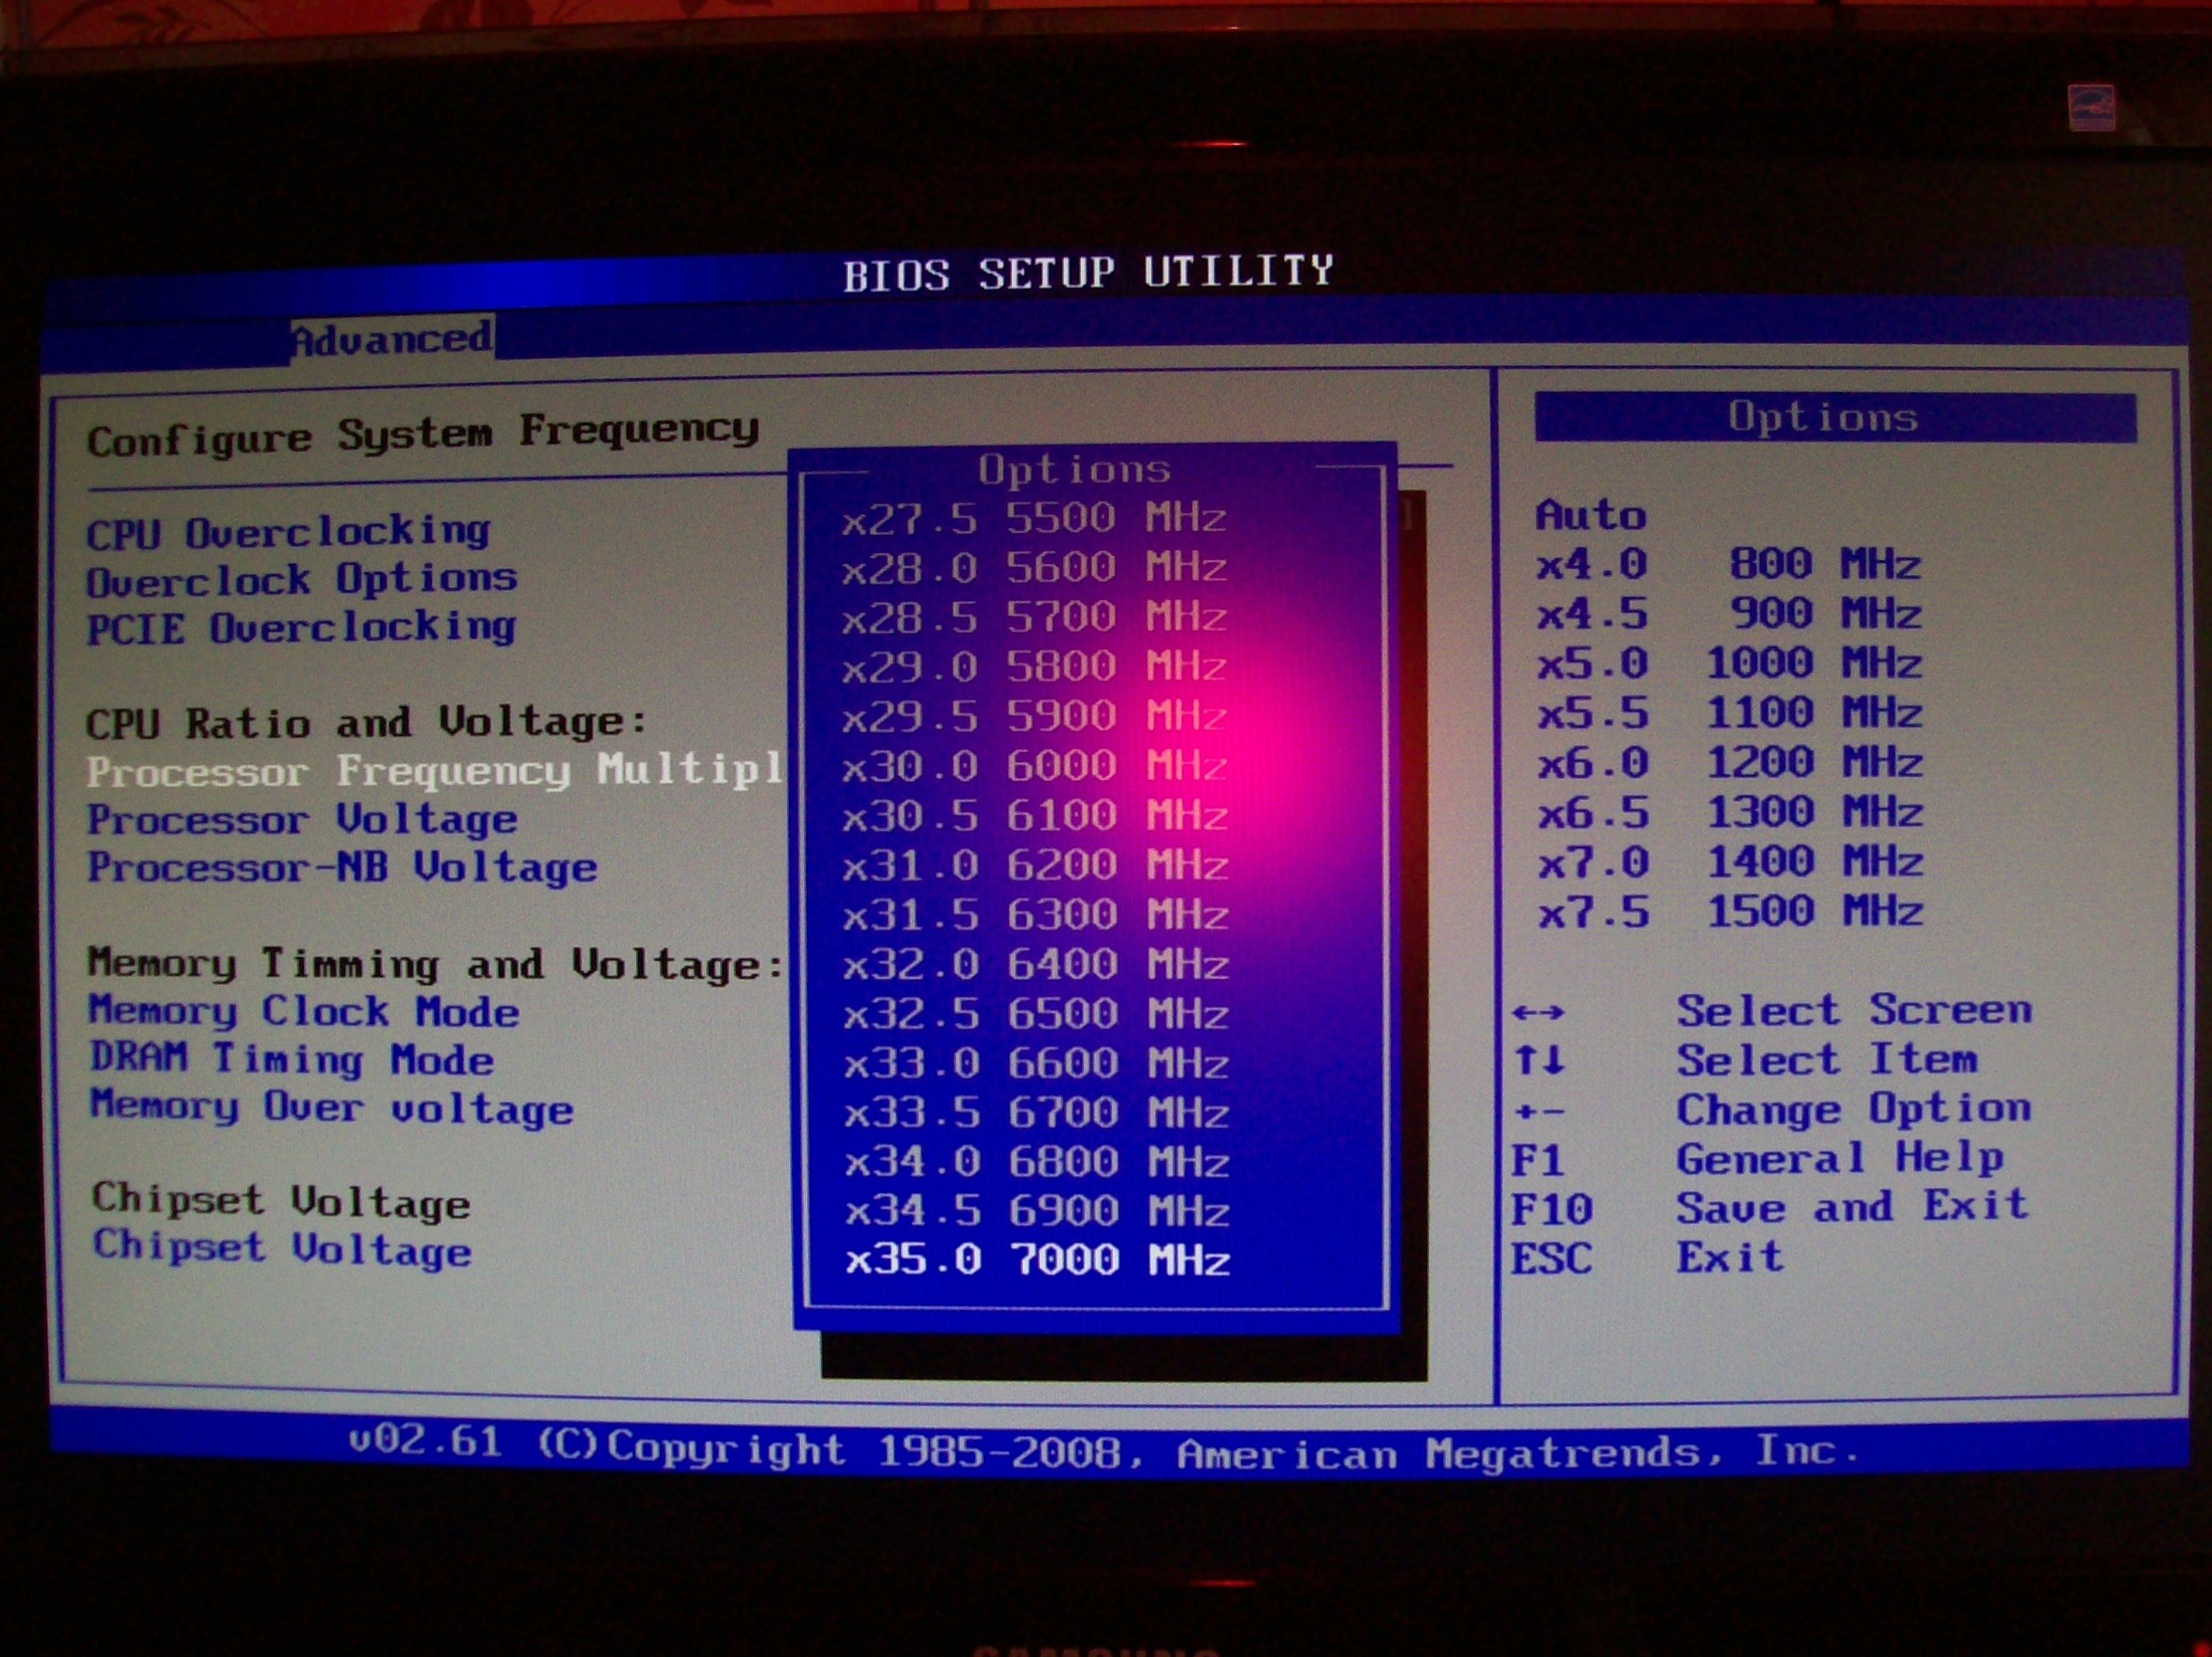Choose x31.5 6300 MHz option
The width and height of the screenshot is (2212, 1657).
coord(1035,915)
